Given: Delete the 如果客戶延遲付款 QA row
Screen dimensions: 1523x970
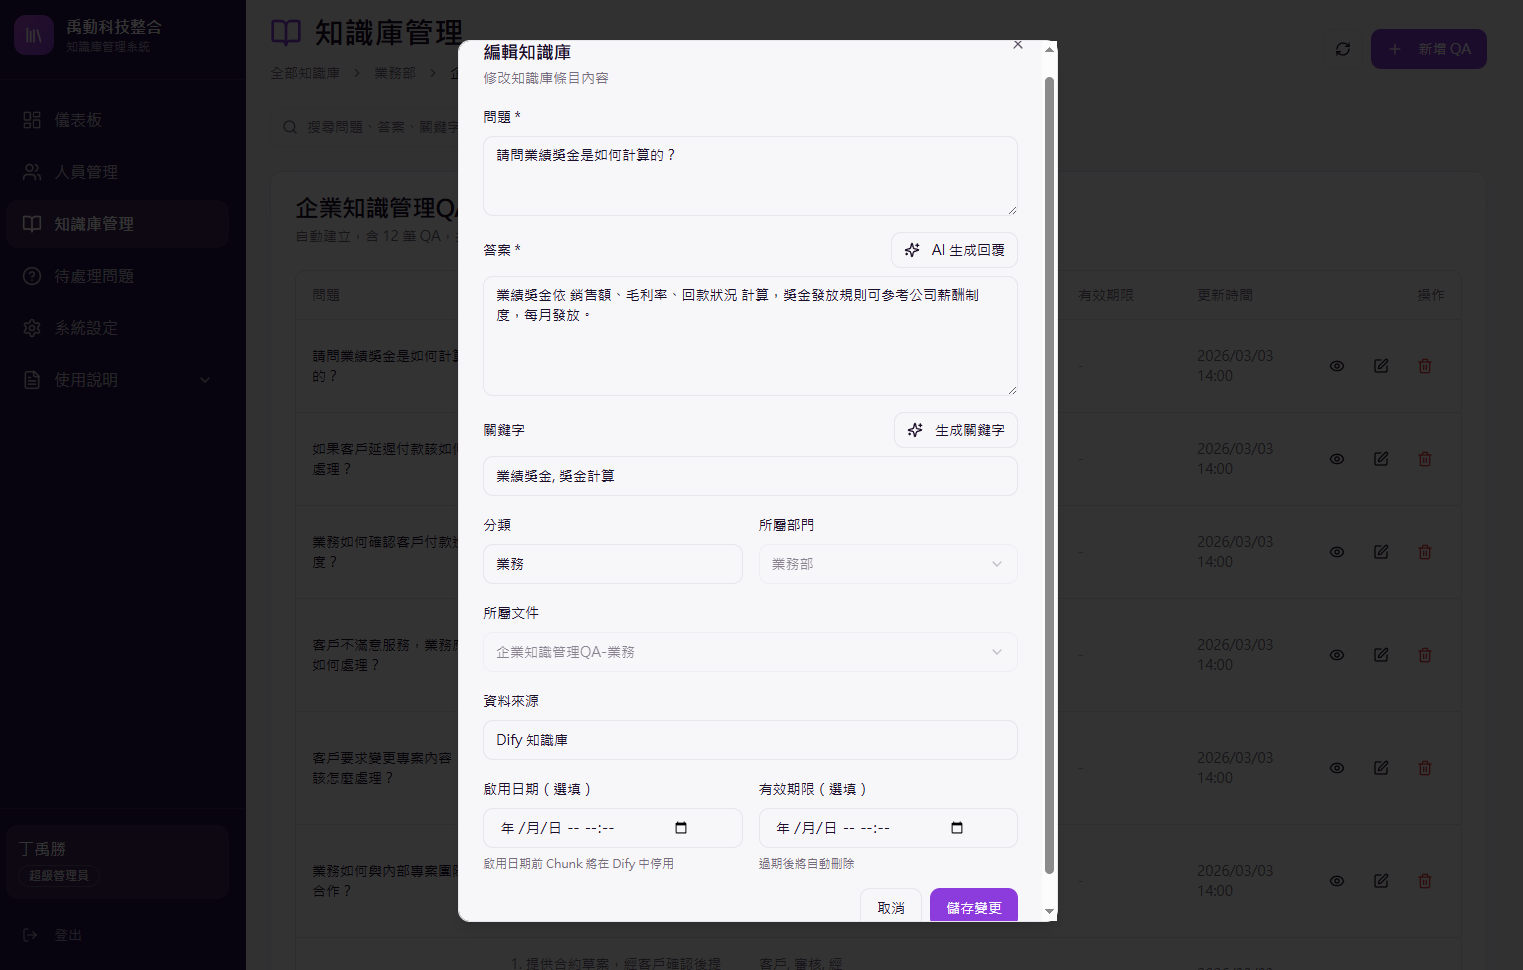Looking at the screenshot, I should (x=1425, y=459).
